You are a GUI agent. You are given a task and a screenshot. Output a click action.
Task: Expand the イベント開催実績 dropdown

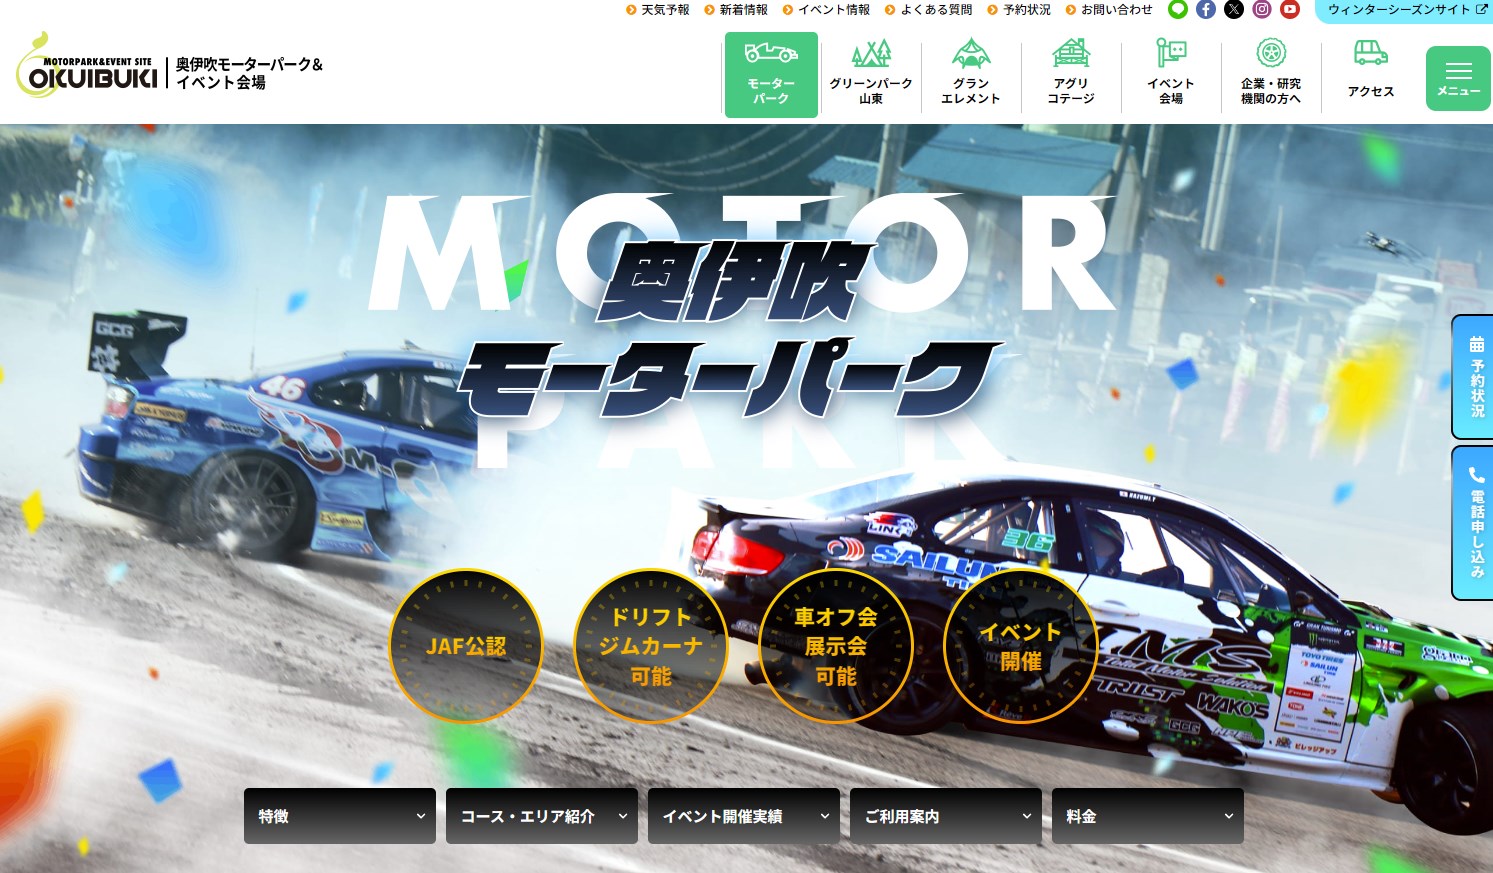744,816
